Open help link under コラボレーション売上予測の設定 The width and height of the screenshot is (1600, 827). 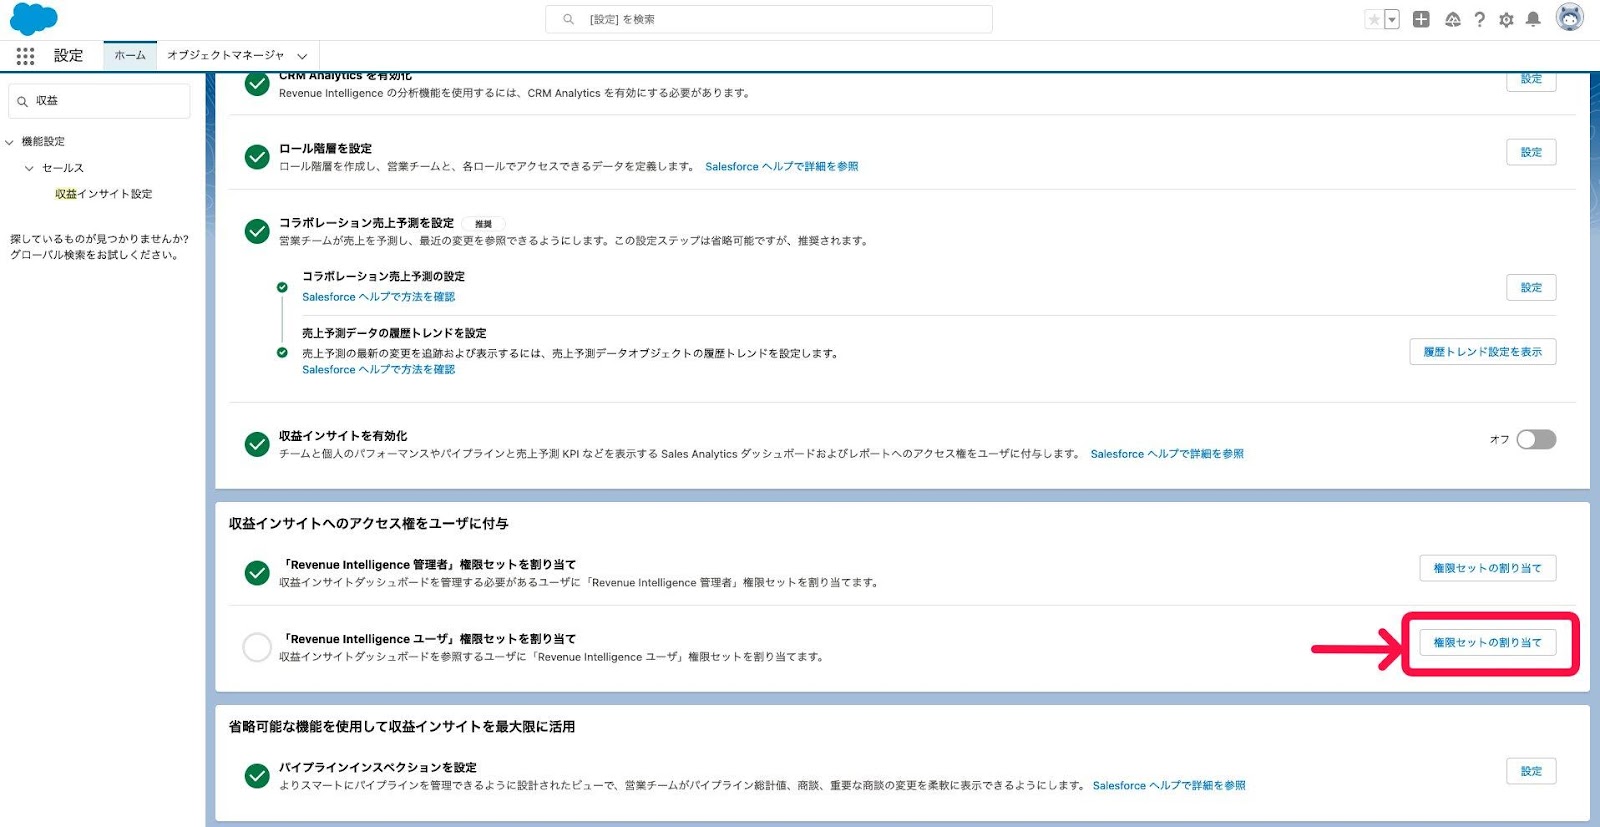(x=379, y=297)
